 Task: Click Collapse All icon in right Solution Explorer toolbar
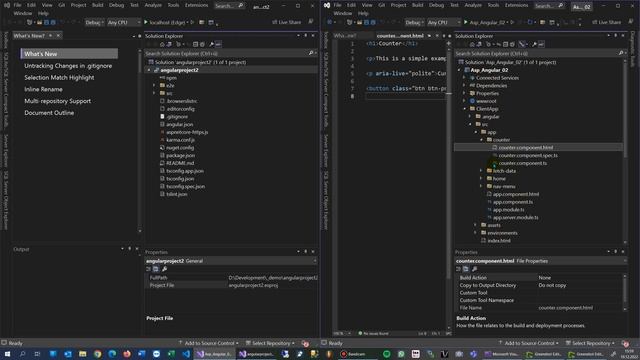505,44
